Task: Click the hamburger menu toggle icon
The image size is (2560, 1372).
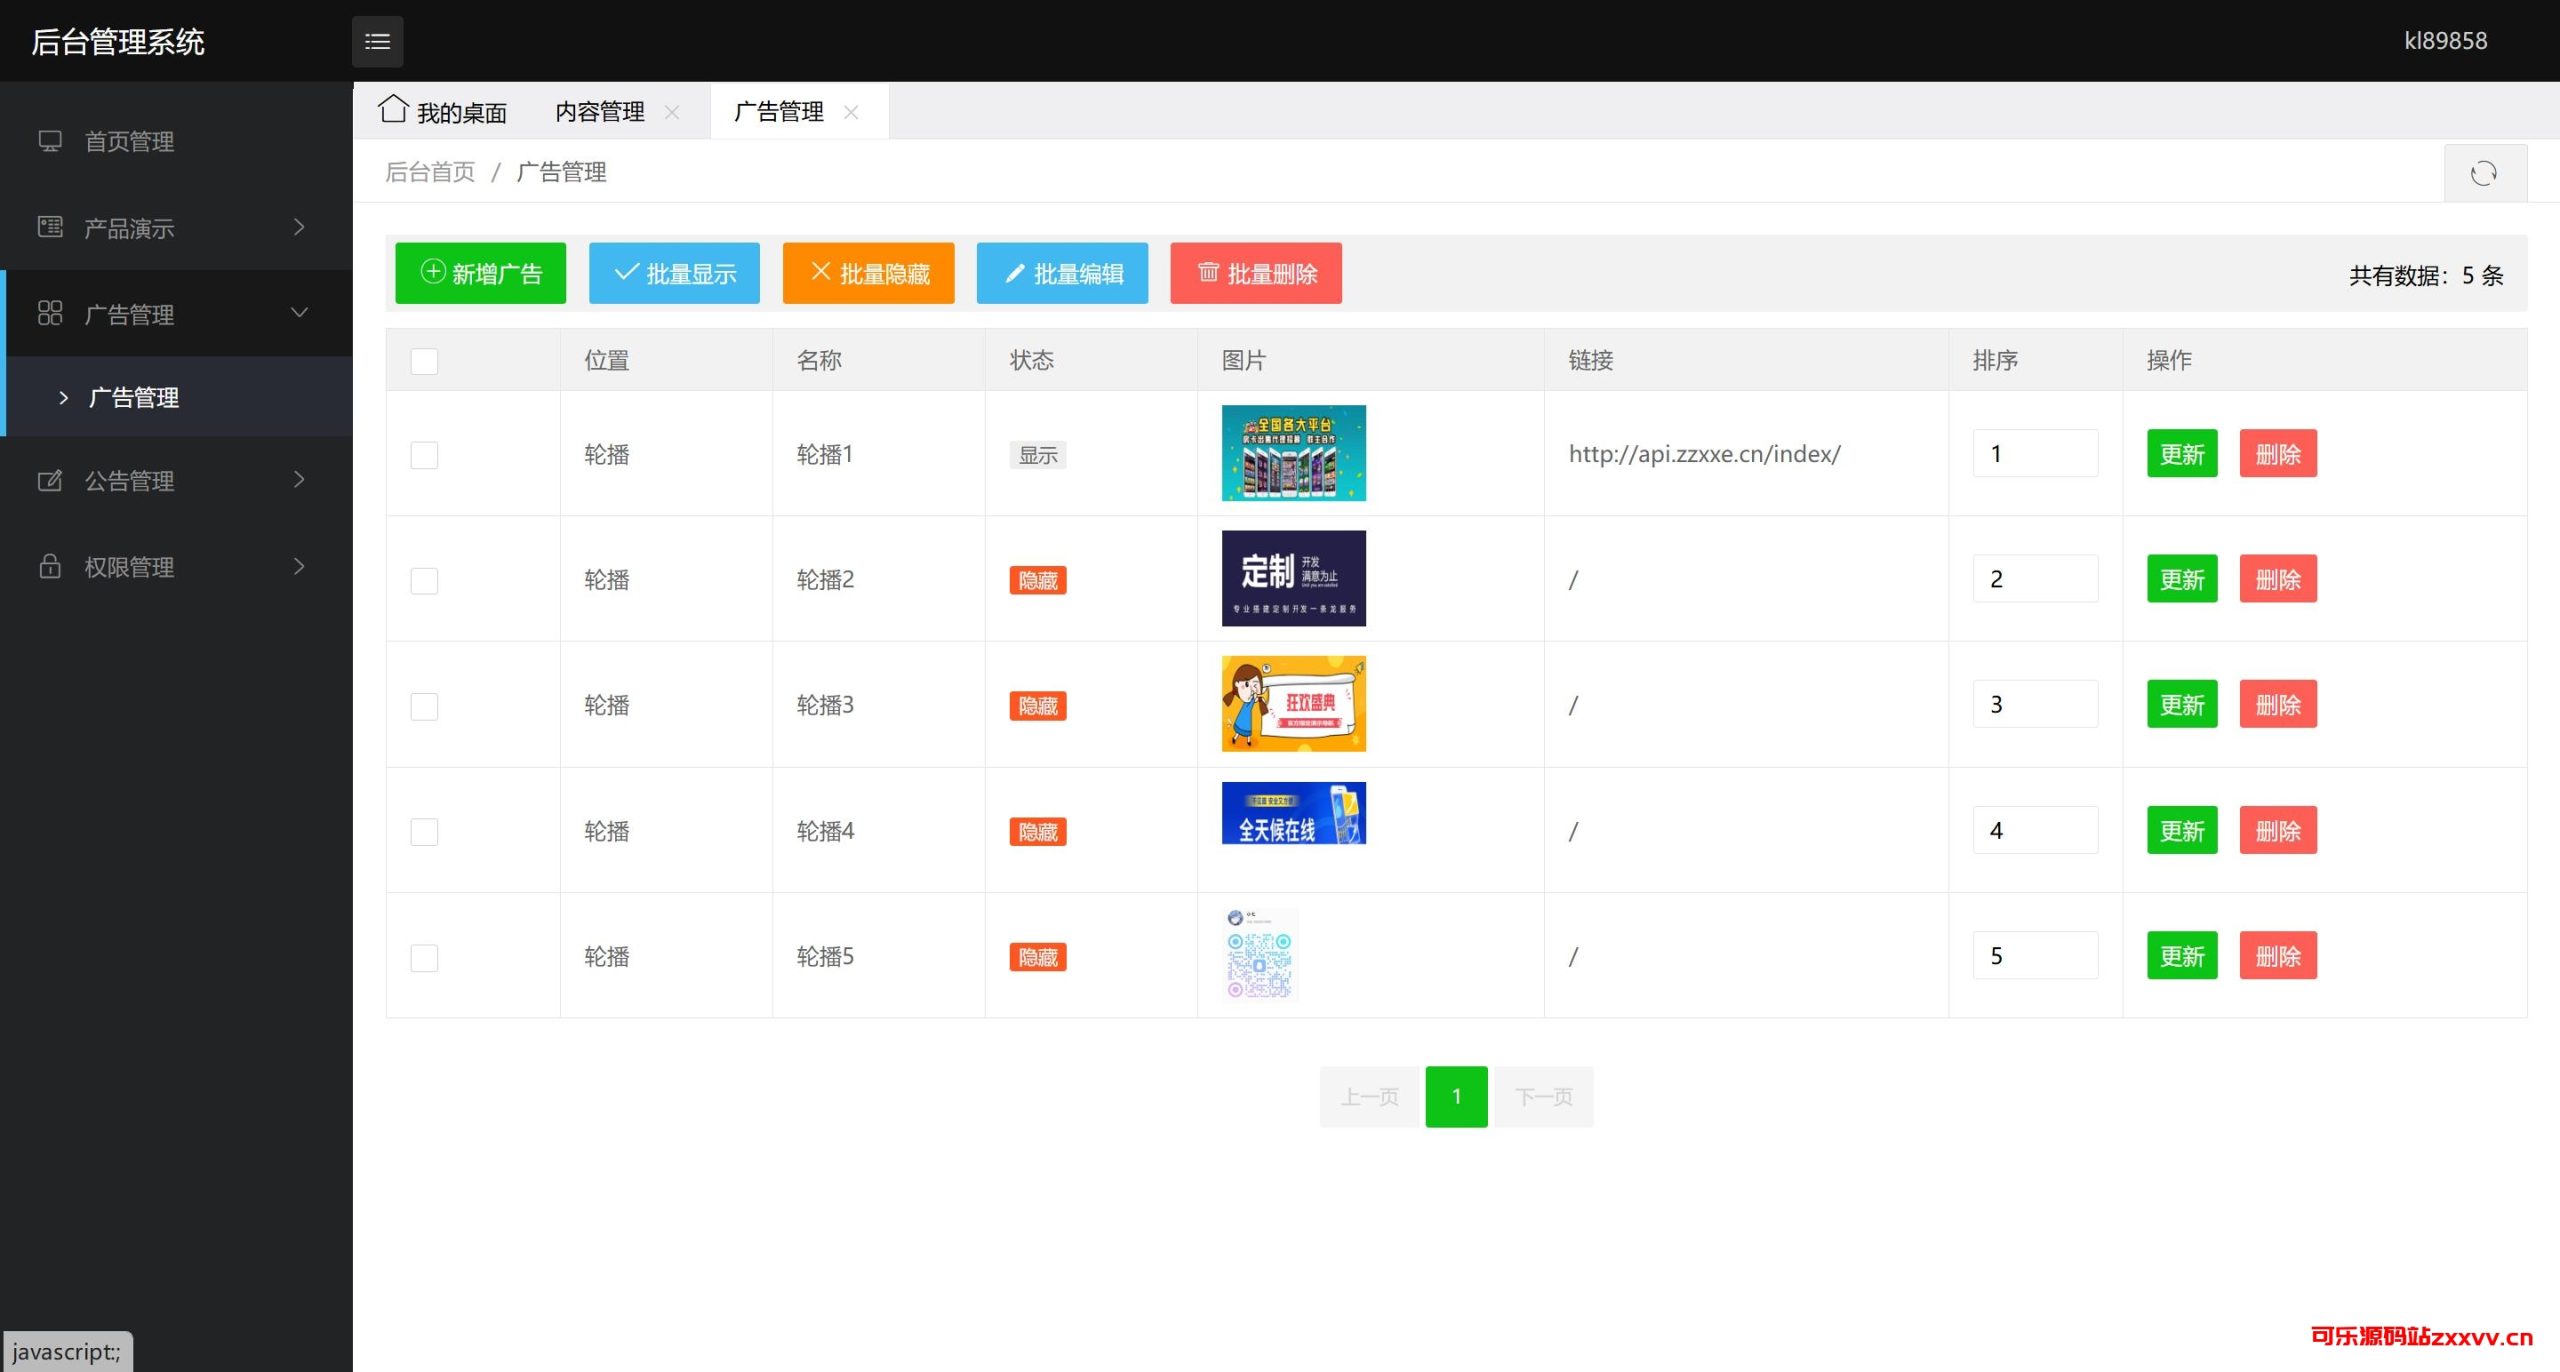Action: point(377,41)
